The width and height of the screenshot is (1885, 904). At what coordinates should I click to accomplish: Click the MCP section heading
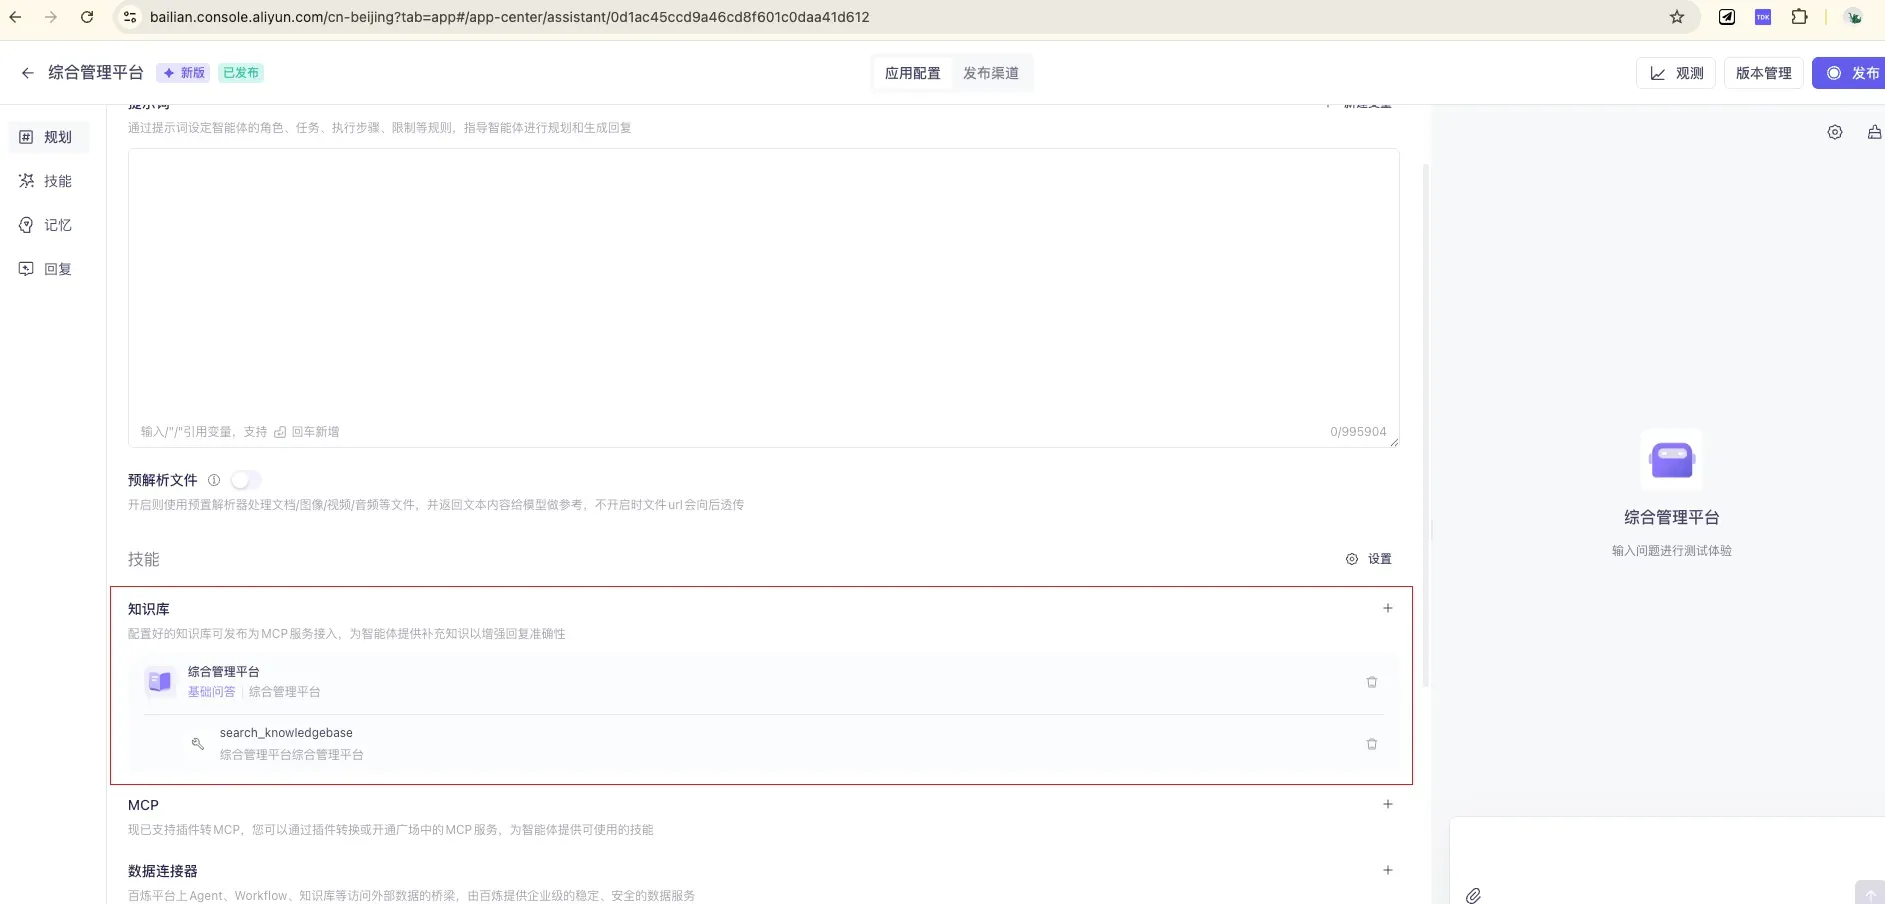pyautogui.click(x=143, y=805)
